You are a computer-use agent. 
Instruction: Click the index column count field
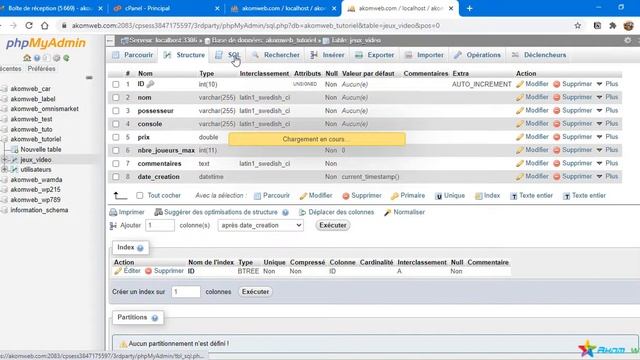pyautogui.click(x=186, y=292)
